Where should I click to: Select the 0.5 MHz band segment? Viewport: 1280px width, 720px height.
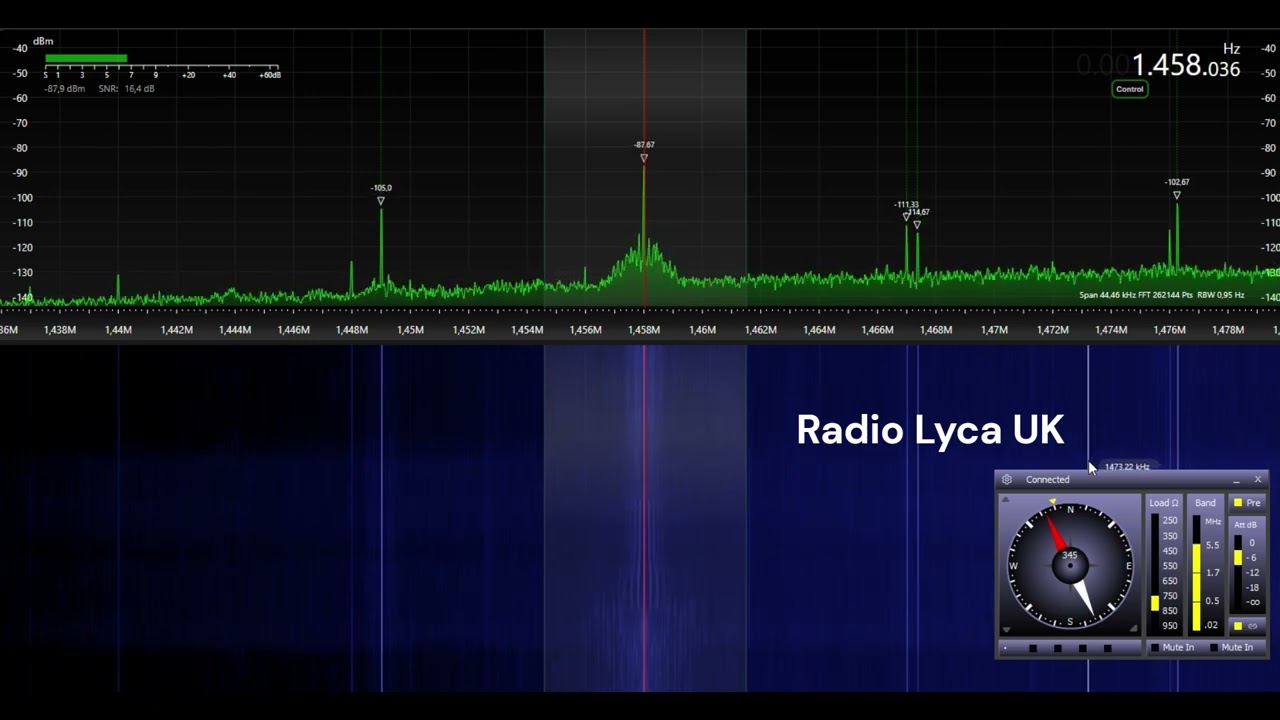pos(1213,601)
